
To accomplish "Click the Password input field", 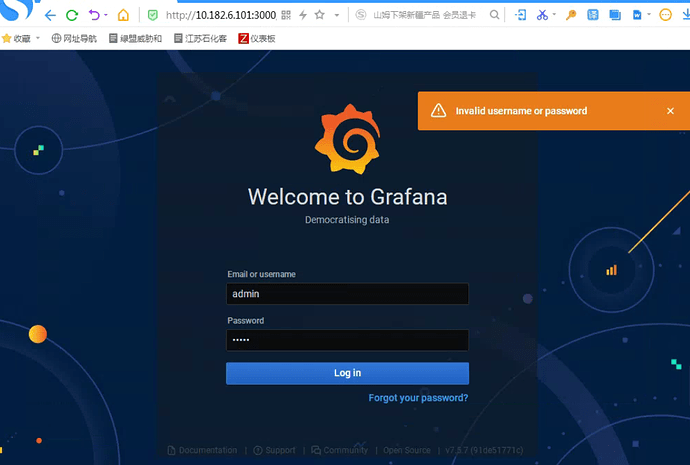I will 348,340.
